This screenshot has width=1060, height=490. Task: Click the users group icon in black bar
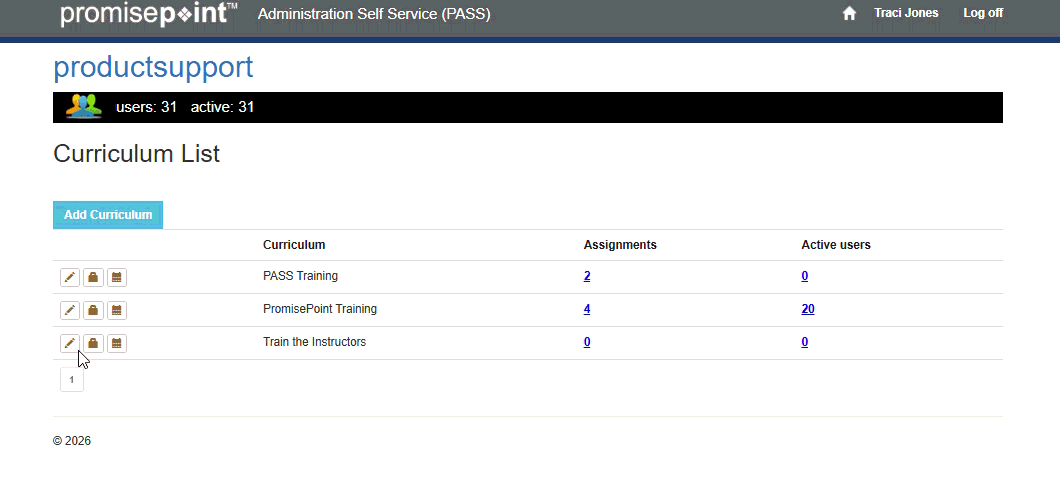pyautogui.click(x=84, y=106)
